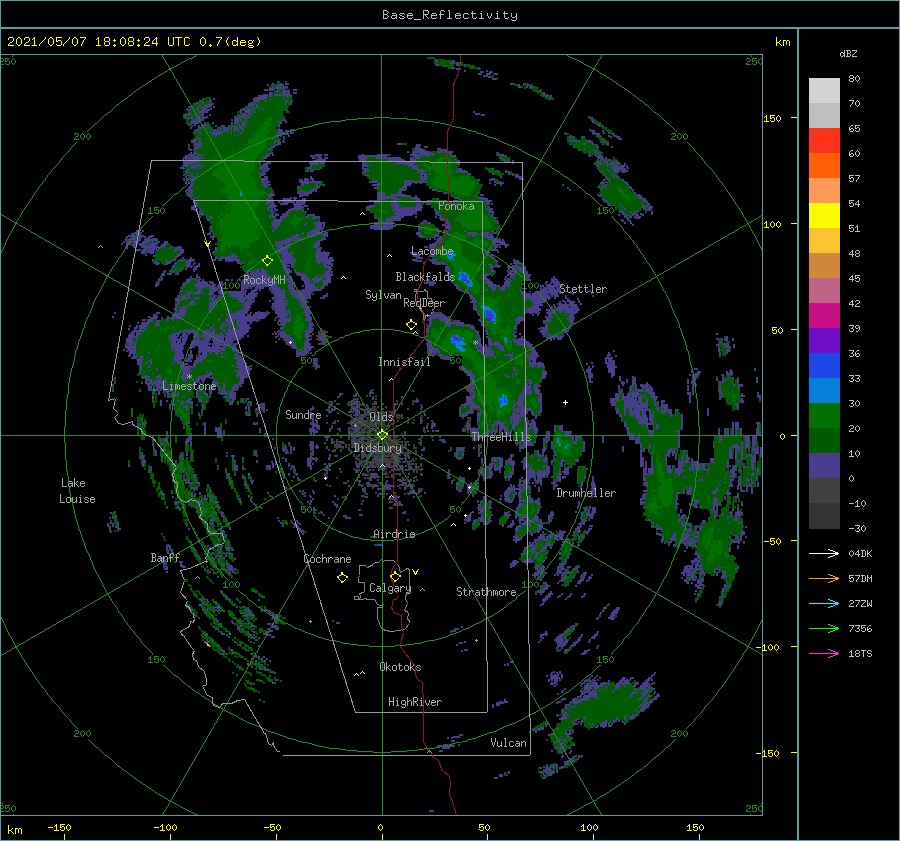Click the Limestone label

tap(189, 386)
